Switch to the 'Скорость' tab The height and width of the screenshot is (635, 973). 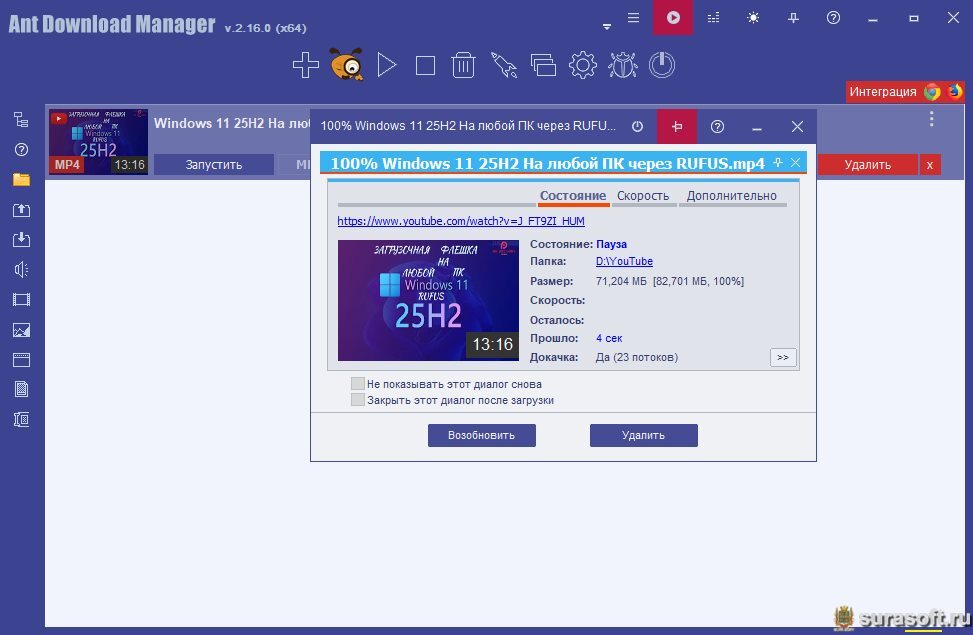click(642, 196)
